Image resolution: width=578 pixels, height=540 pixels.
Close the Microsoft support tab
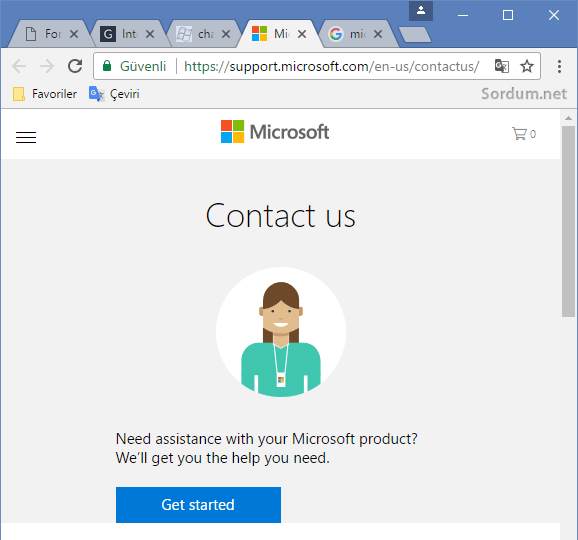pyautogui.click(x=302, y=34)
